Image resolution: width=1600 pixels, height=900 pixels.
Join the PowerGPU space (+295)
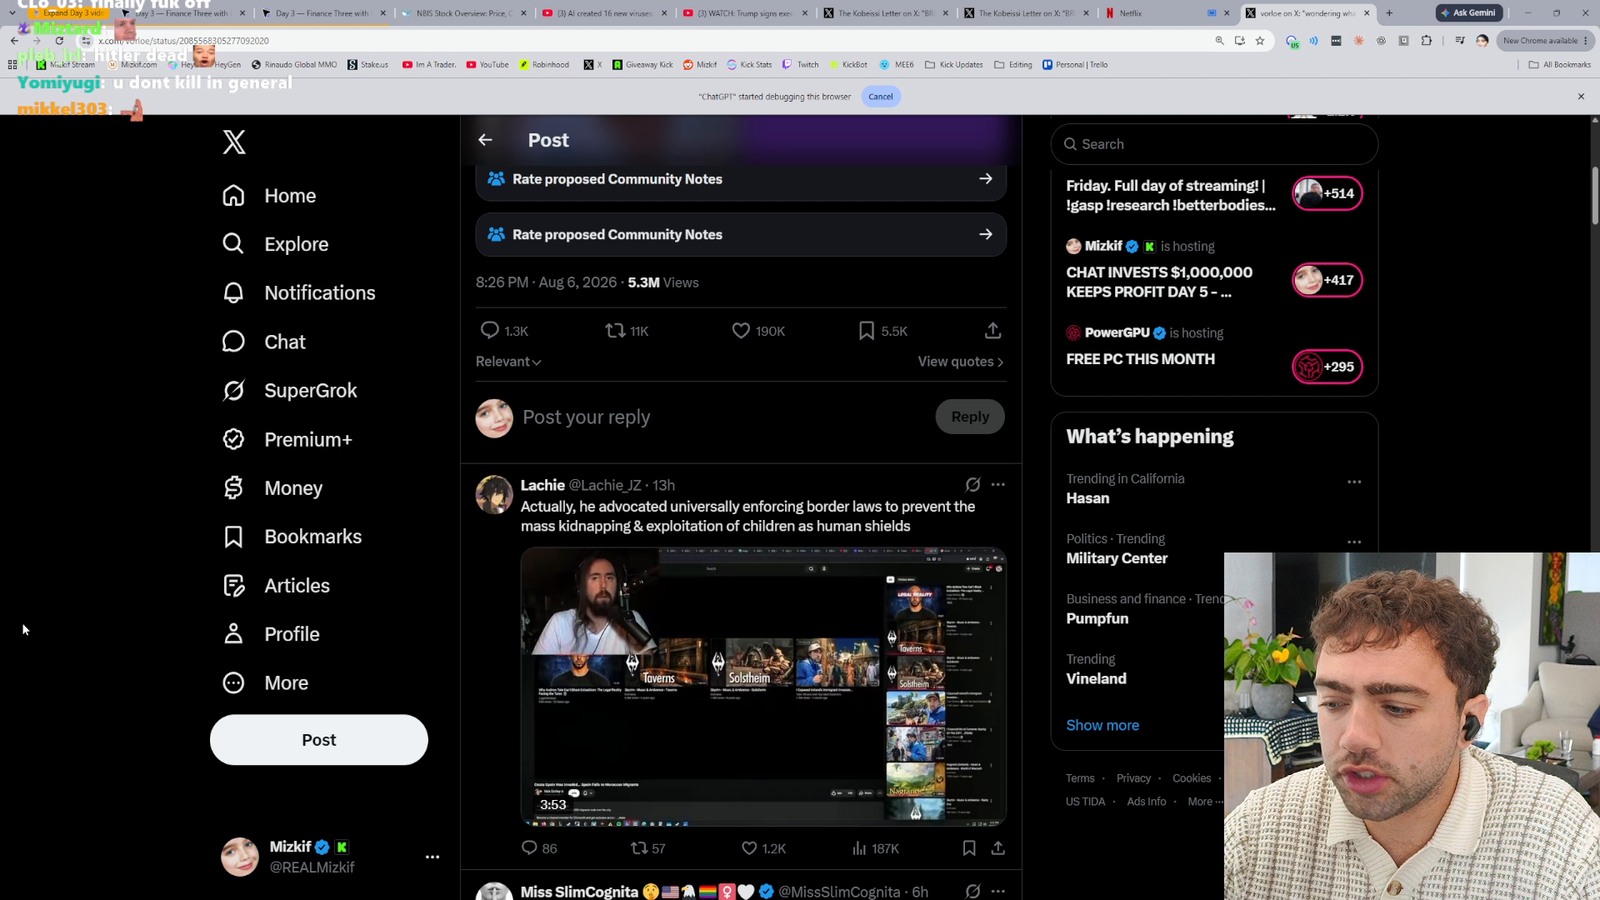coord(1327,367)
